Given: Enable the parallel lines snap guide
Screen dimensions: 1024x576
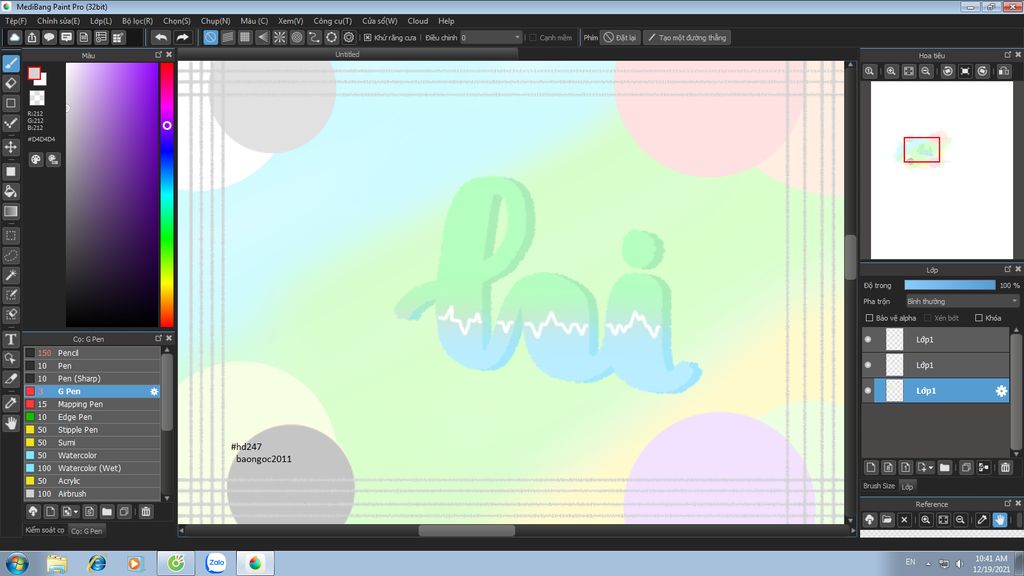Looking at the screenshot, I should click(228, 37).
